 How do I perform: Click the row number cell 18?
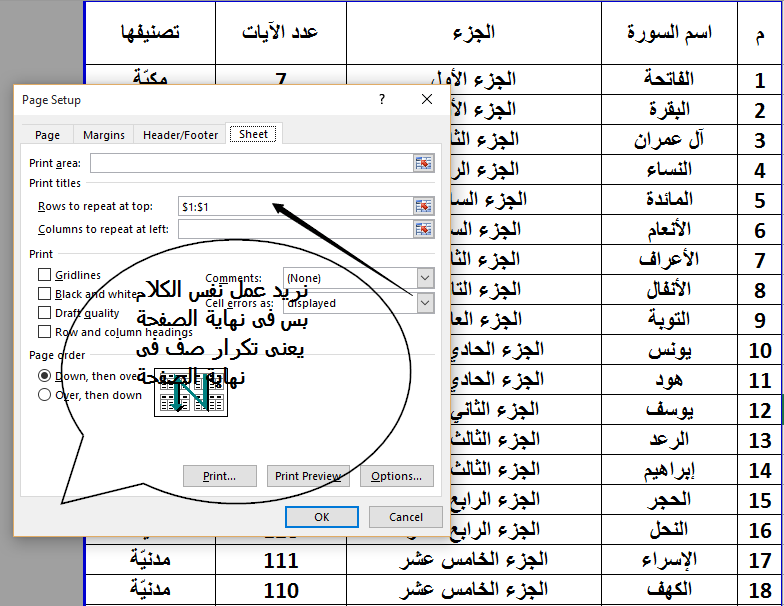tap(760, 590)
